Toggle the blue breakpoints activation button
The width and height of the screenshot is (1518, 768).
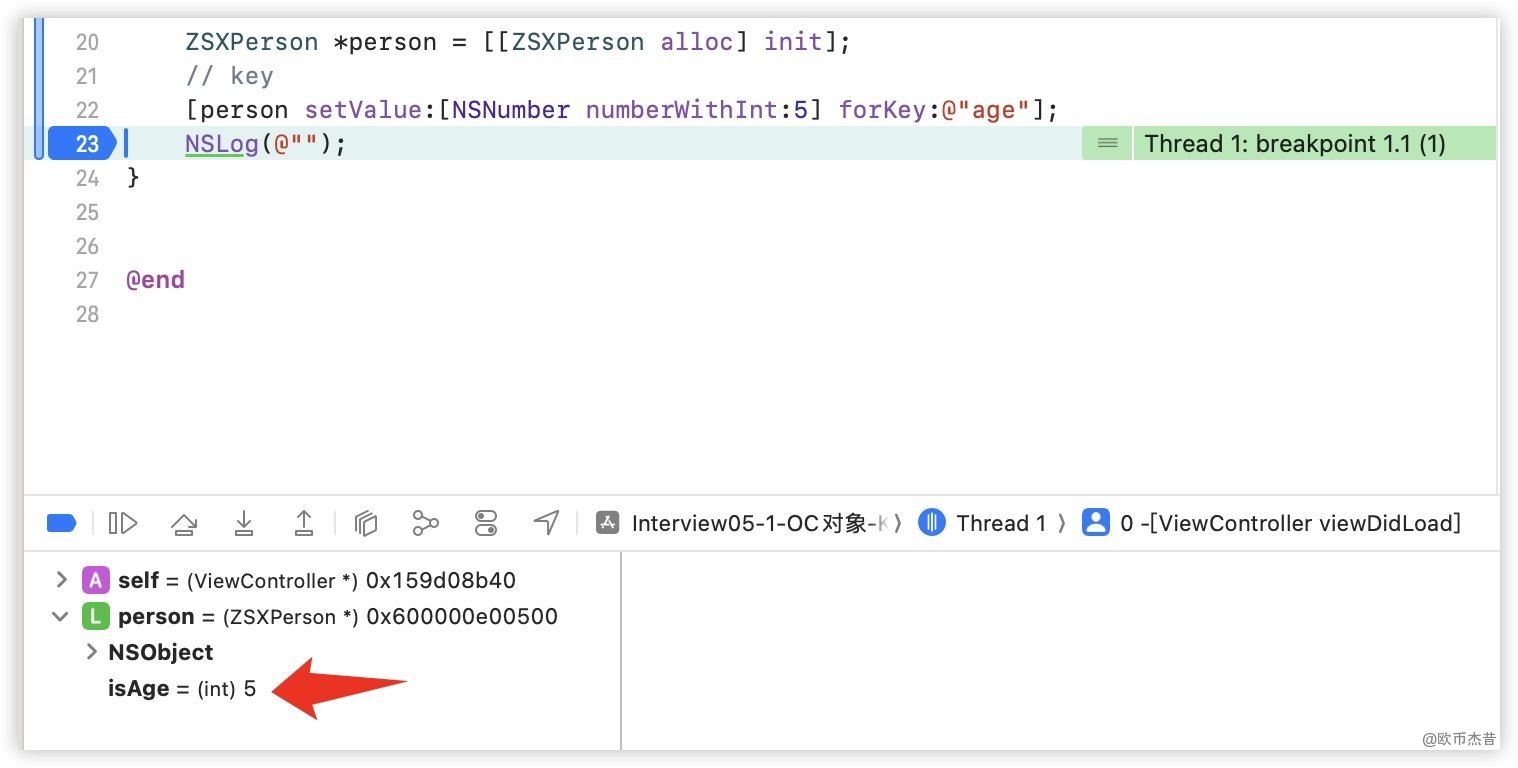tap(61, 523)
